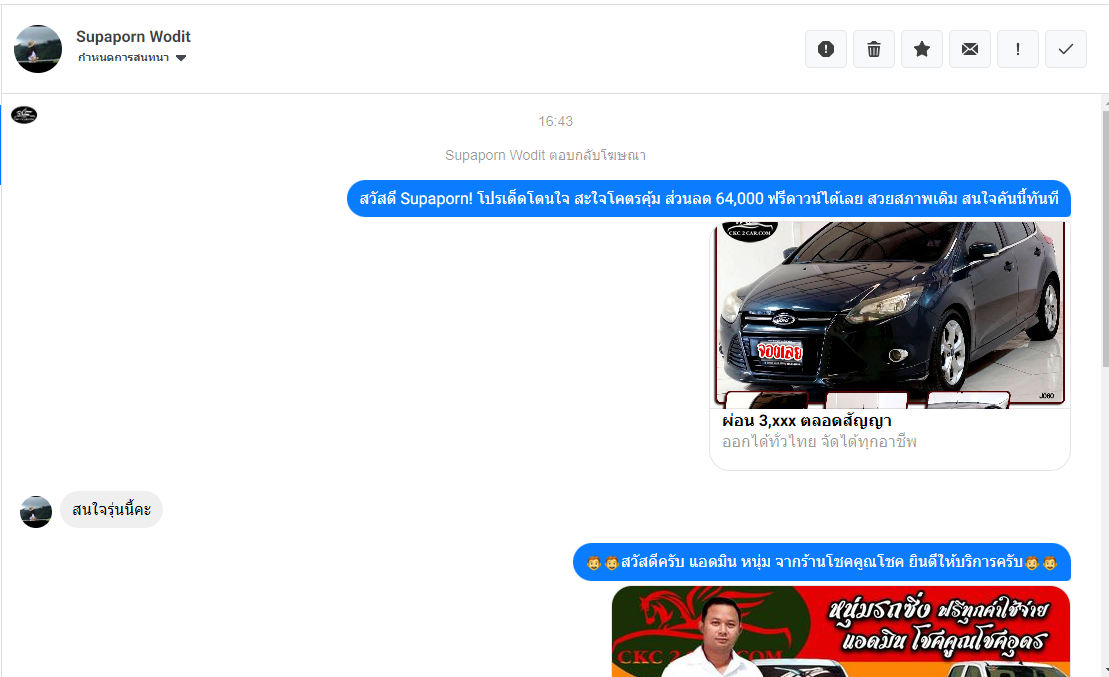Click the small CKC page logo avatar
The height and width of the screenshot is (677, 1109).
click(24, 115)
